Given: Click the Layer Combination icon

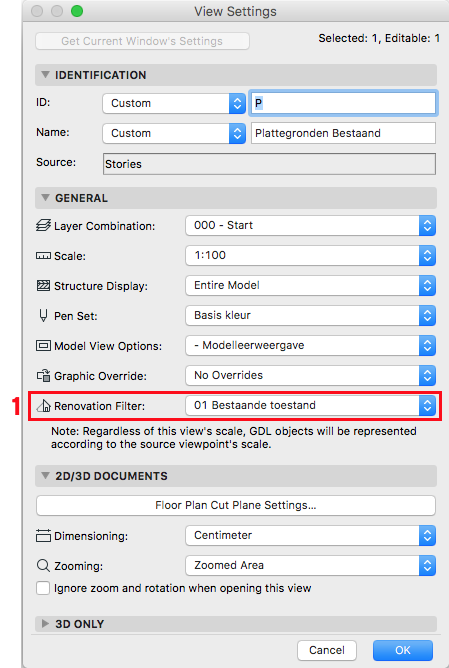Looking at the screenshot, I should [x=43, y=225].
